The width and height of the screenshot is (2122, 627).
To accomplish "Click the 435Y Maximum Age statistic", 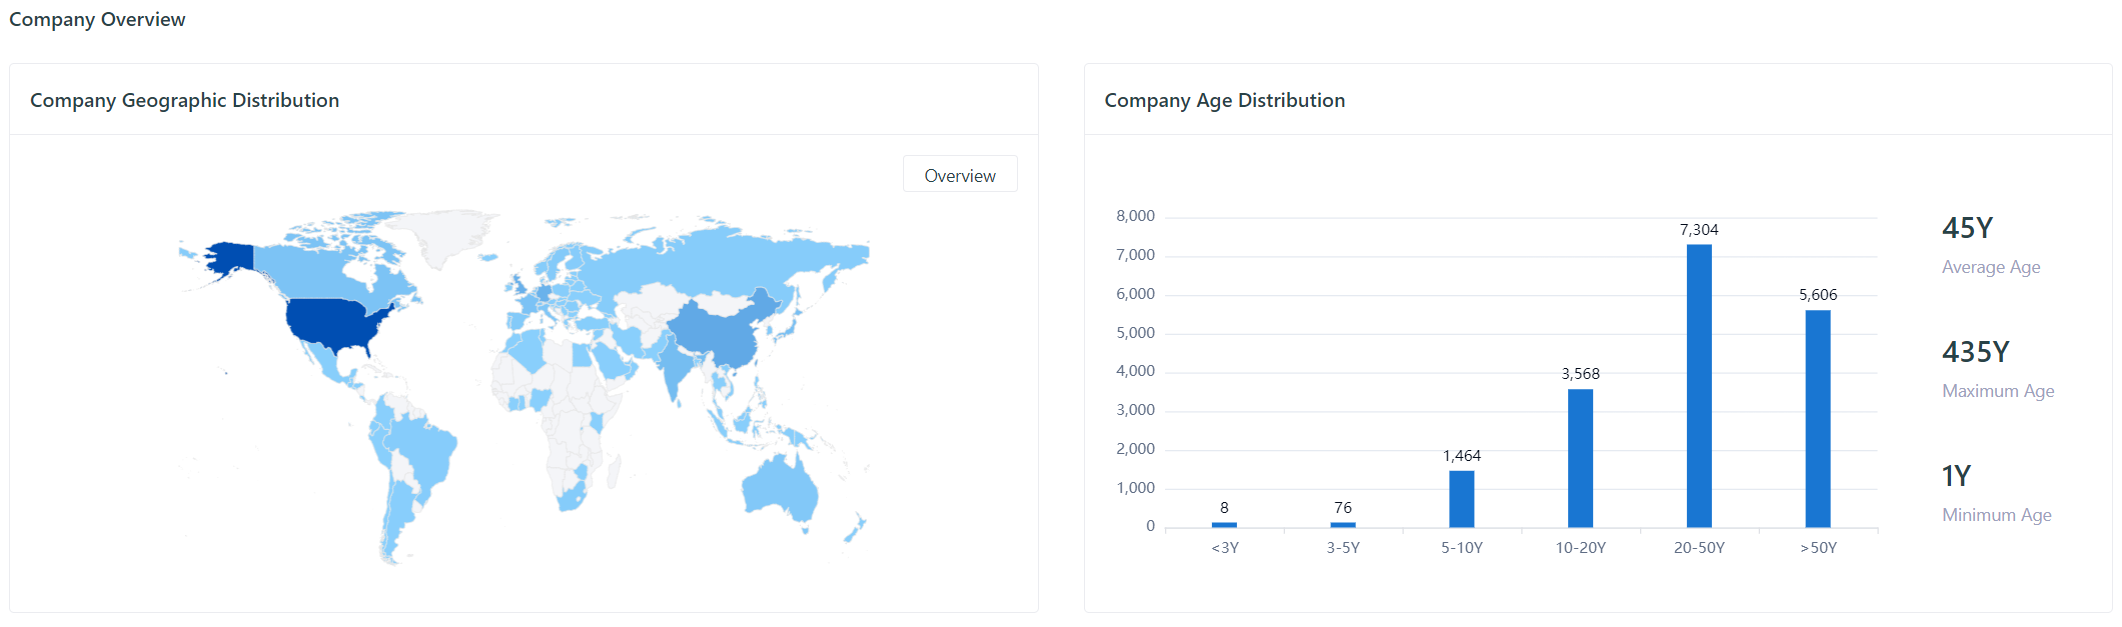I will tap(1975, 353).
